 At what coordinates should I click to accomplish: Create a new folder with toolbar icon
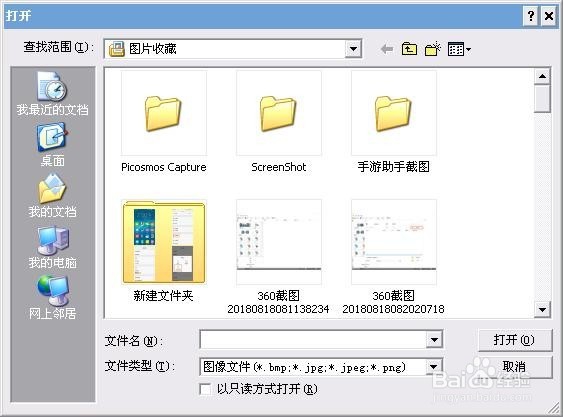tap(433, 49)
